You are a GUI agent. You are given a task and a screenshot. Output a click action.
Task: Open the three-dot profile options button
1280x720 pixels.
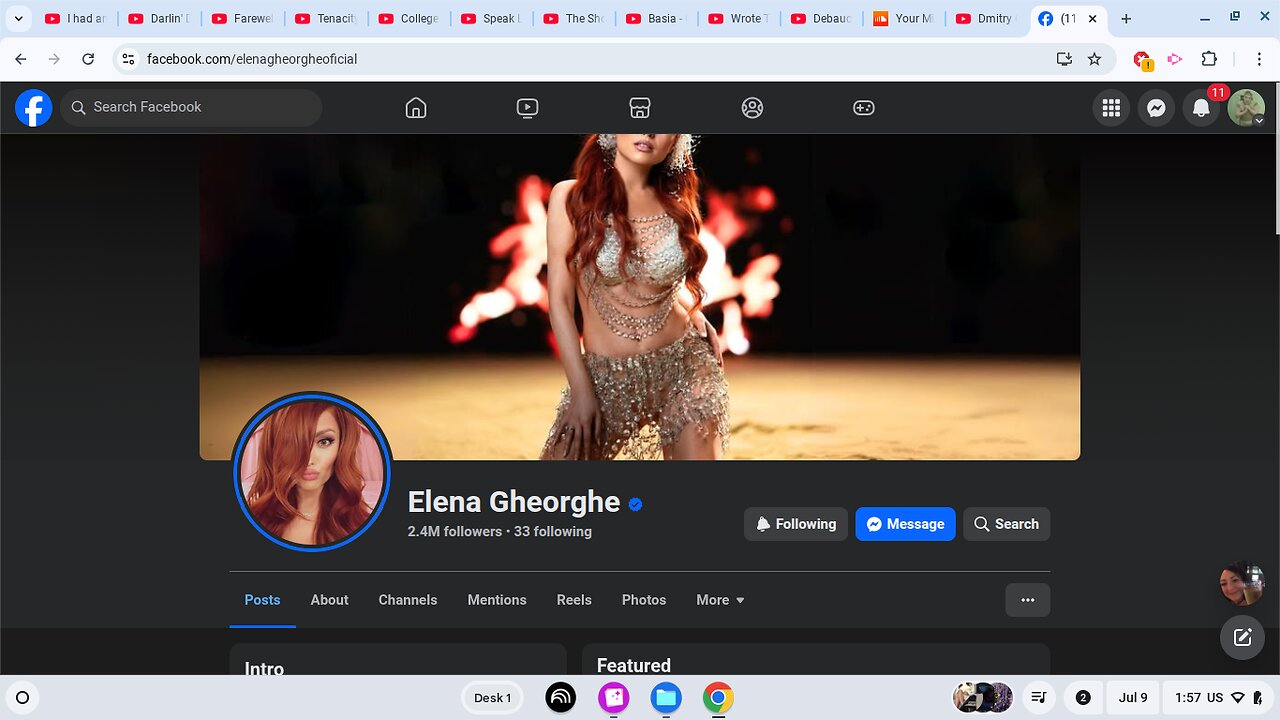(x=1028, y=600)
